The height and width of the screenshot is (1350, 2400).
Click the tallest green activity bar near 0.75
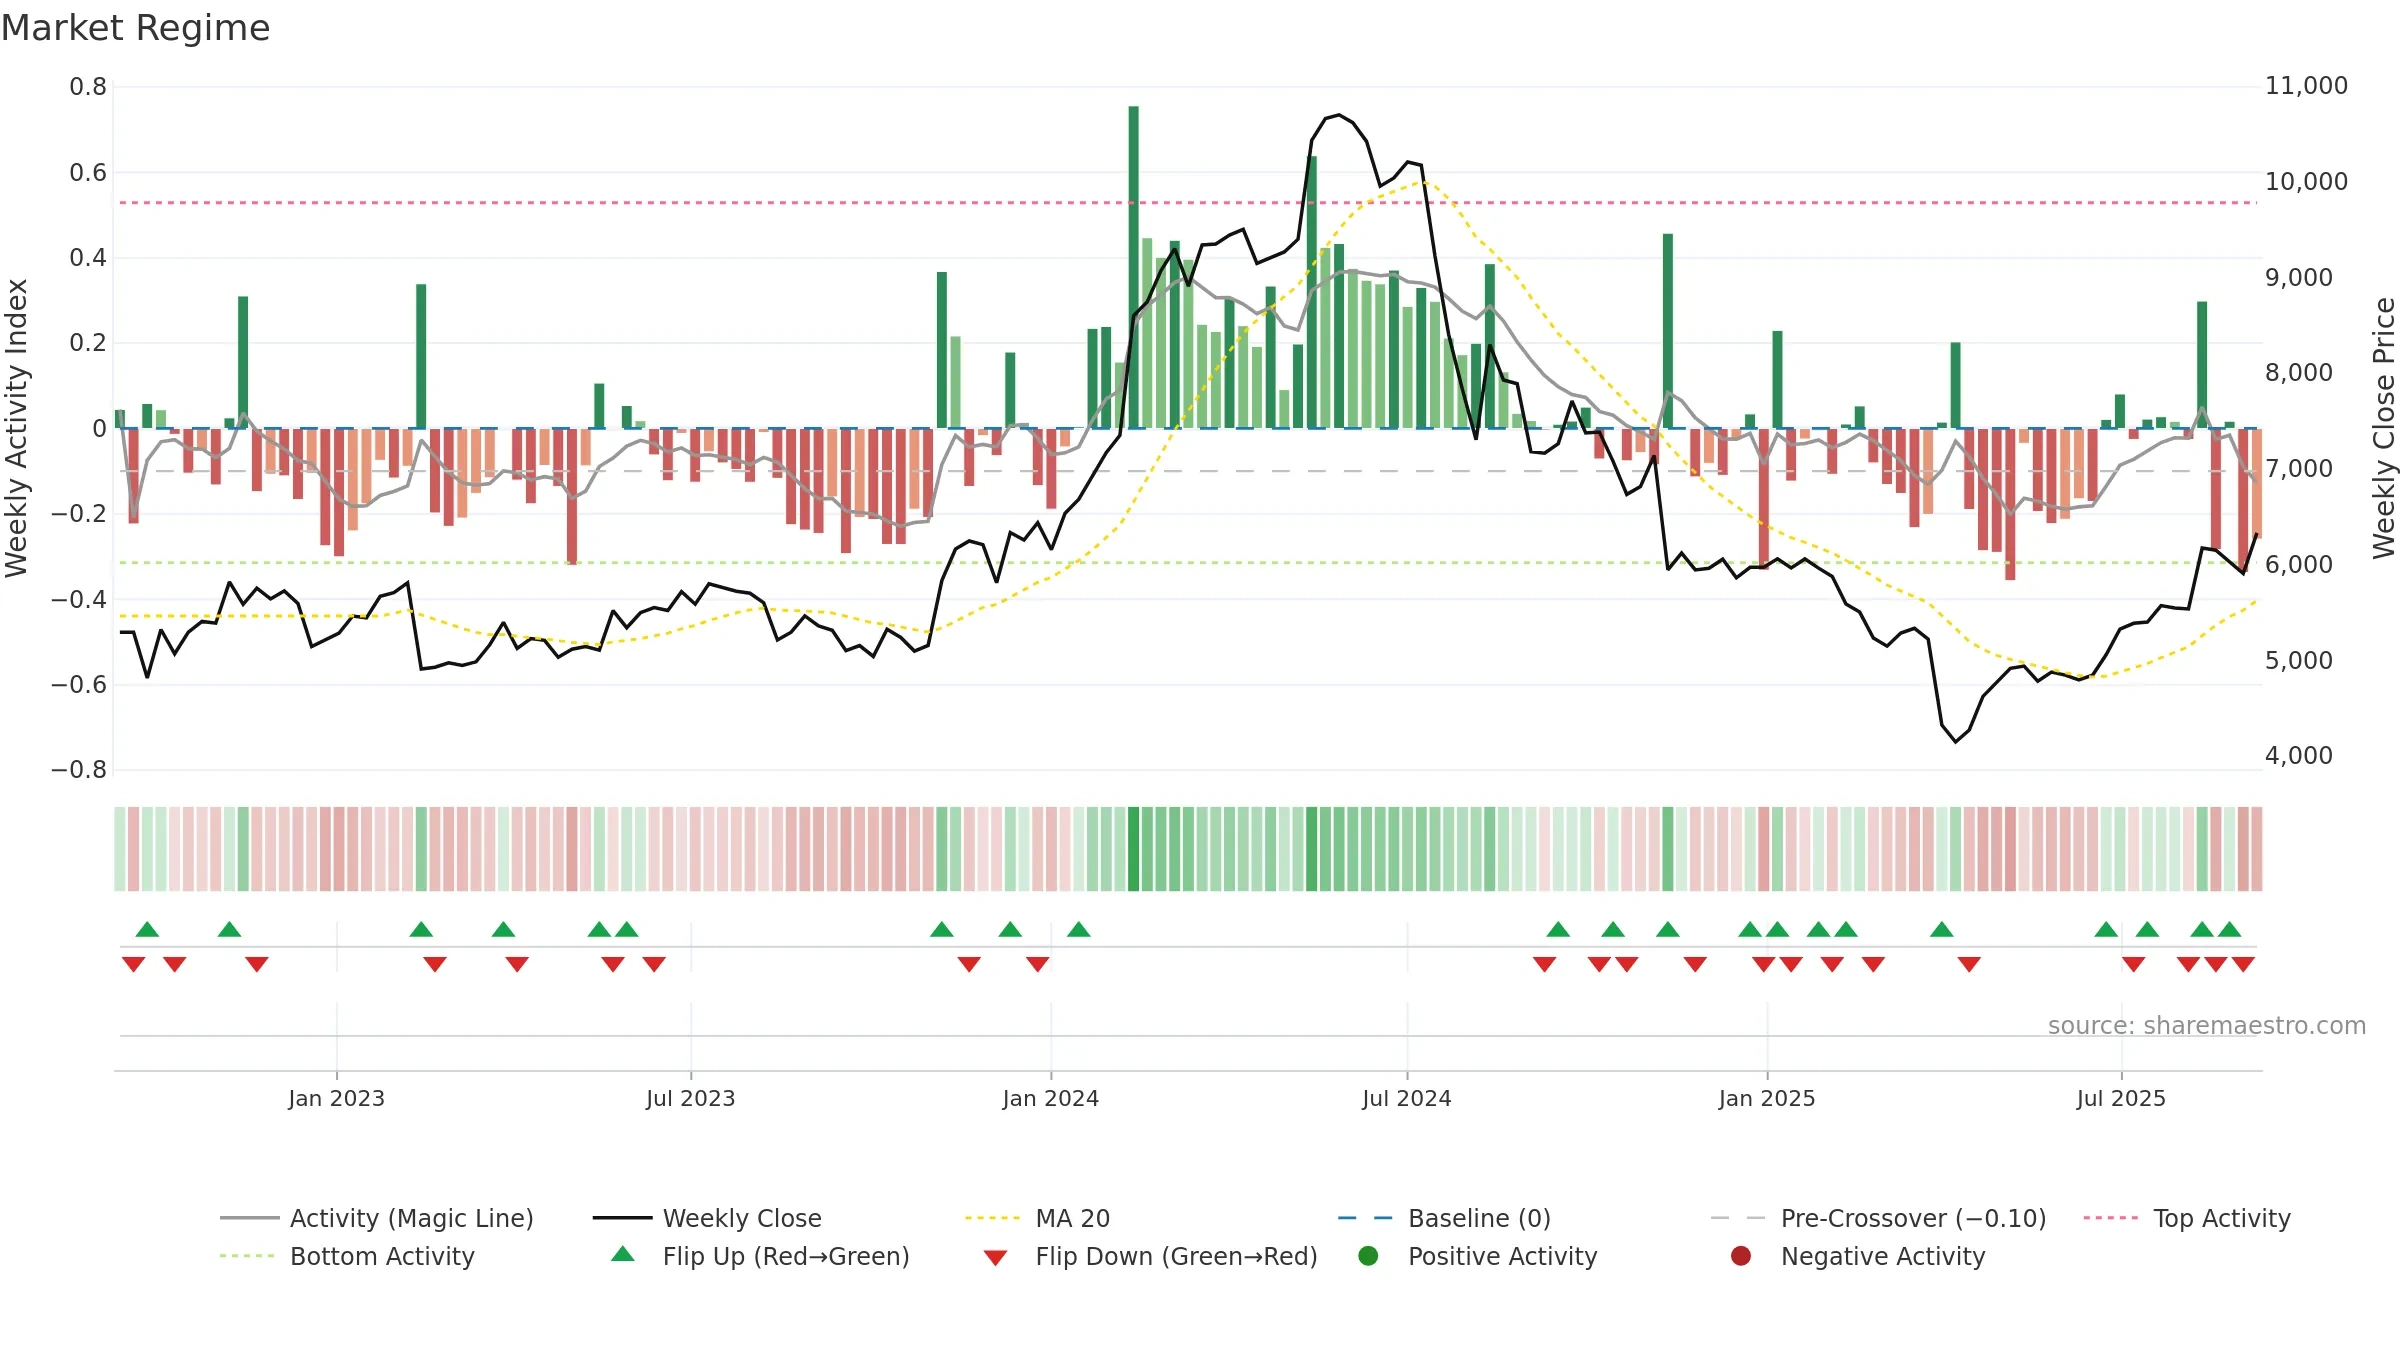[1133, 267]
